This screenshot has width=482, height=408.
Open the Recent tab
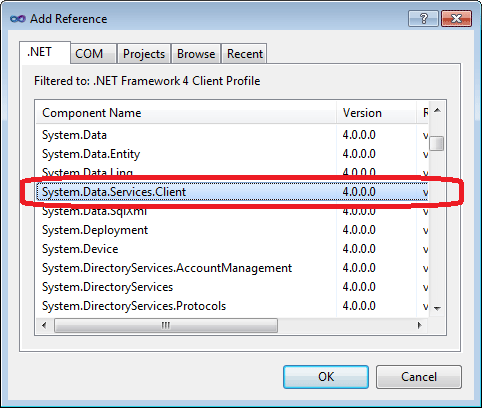(244, 53)
